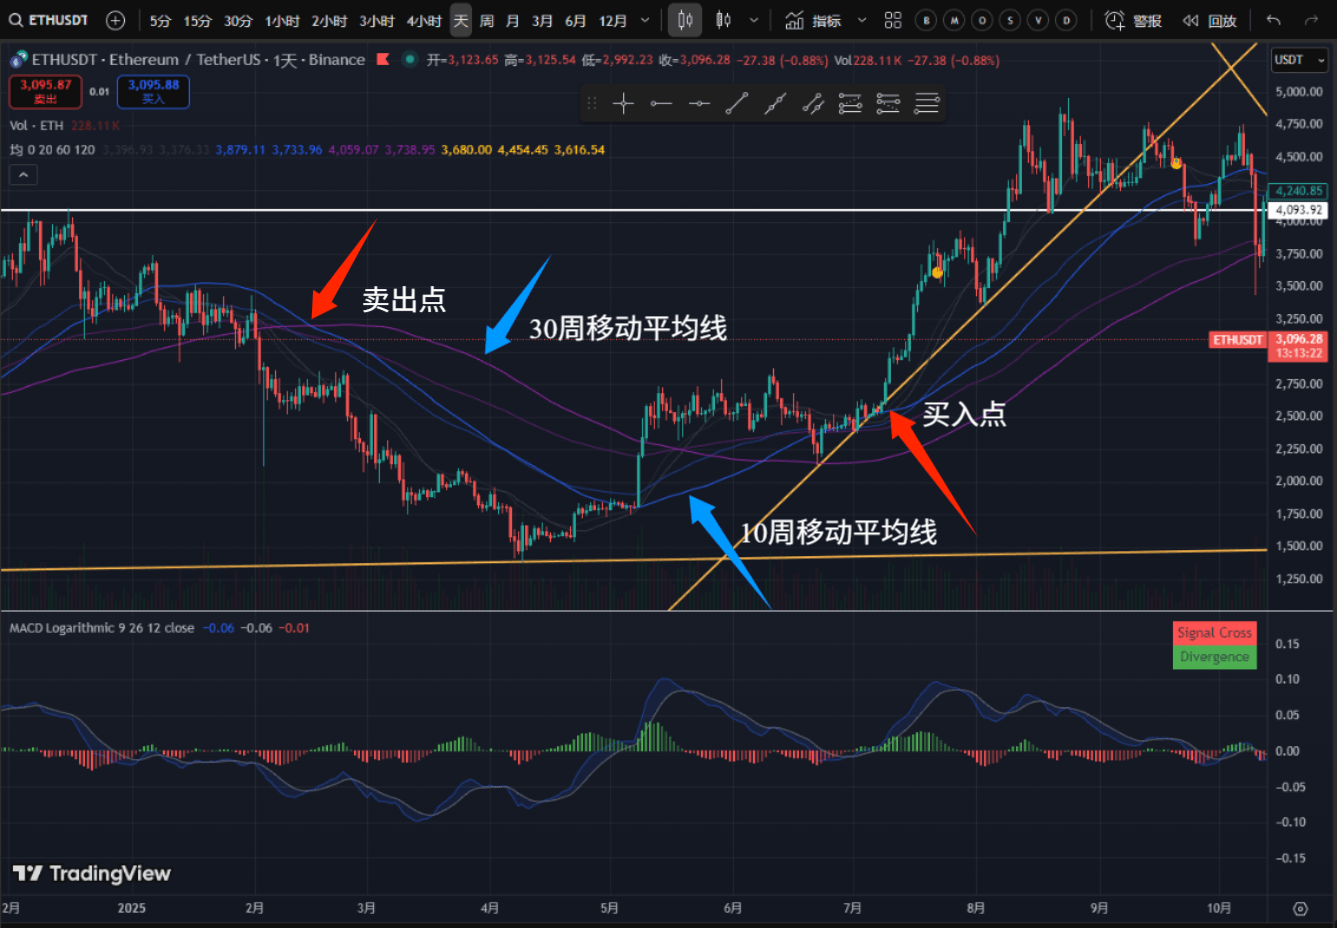Click the red 卖出 sell price button
1337x928 pixels.
45,91
